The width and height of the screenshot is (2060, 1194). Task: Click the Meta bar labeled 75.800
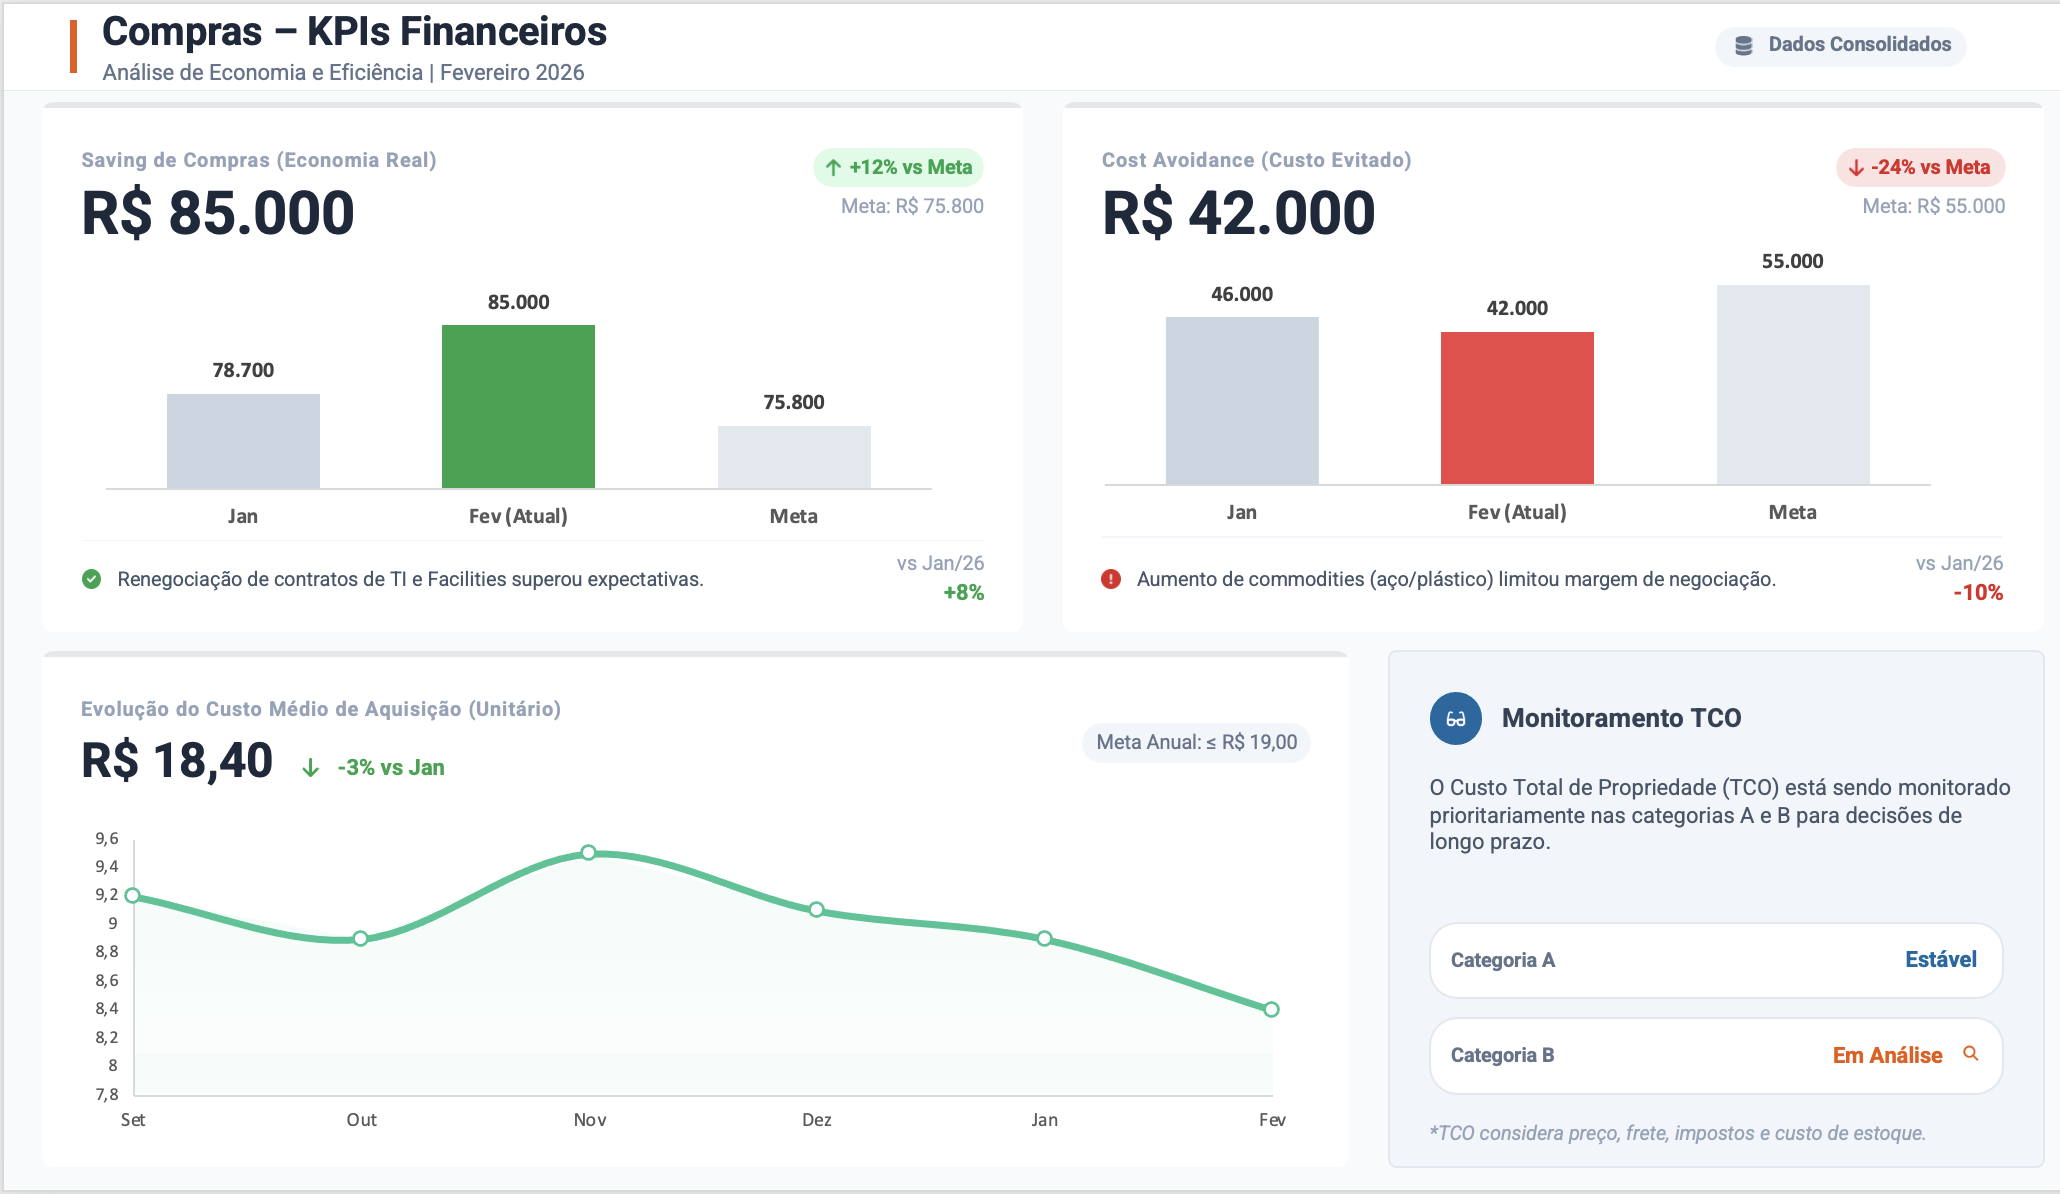tap(794, 457)
